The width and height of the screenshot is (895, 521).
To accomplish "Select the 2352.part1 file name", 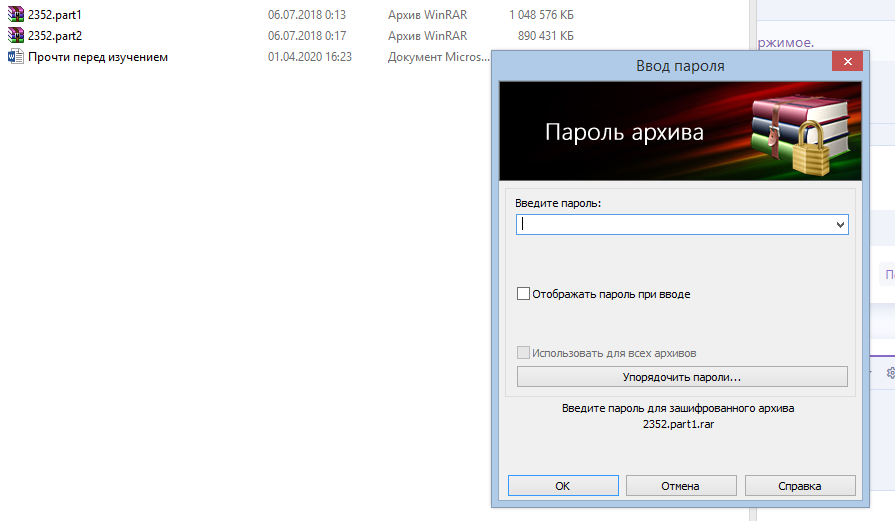I will pos(55,16).
